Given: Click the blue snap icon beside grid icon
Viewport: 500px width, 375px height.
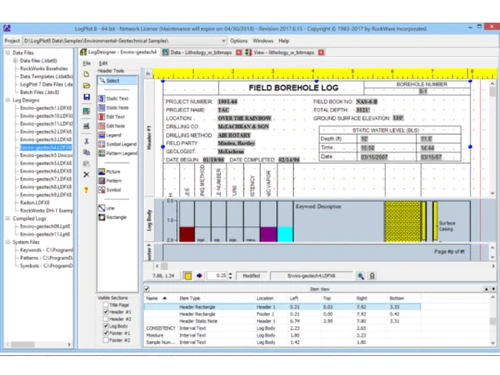Looking at the screenshot, I should tap(199, 276).
